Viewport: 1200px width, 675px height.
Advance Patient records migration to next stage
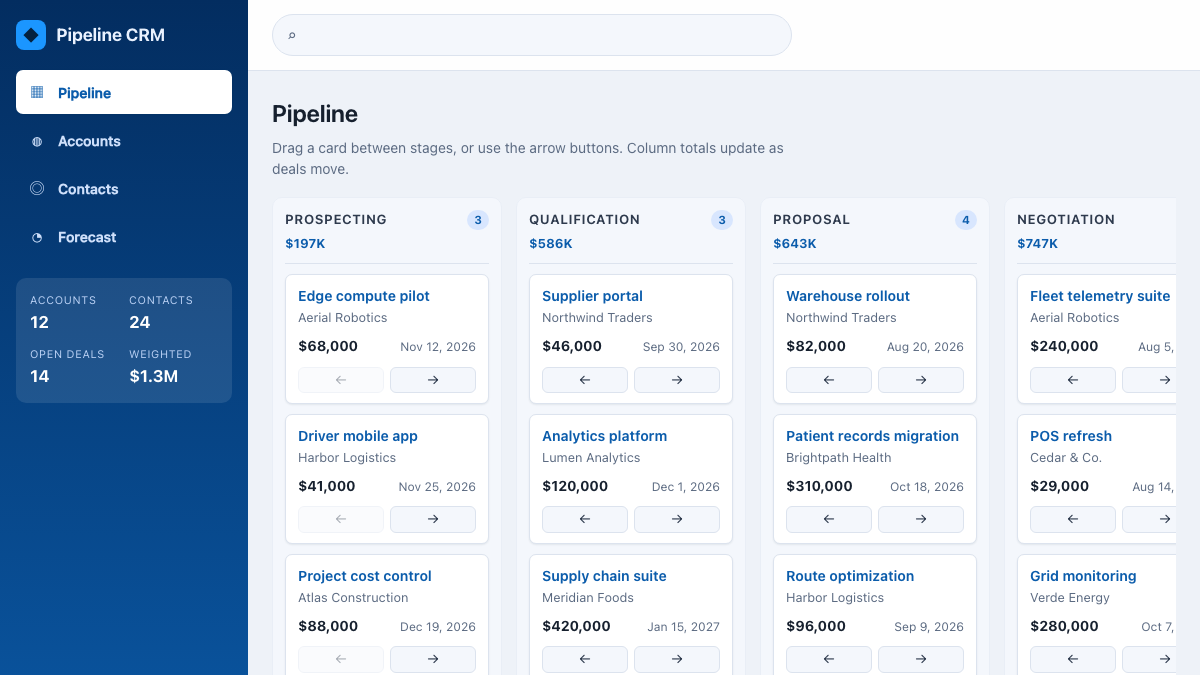click(921, 520)
